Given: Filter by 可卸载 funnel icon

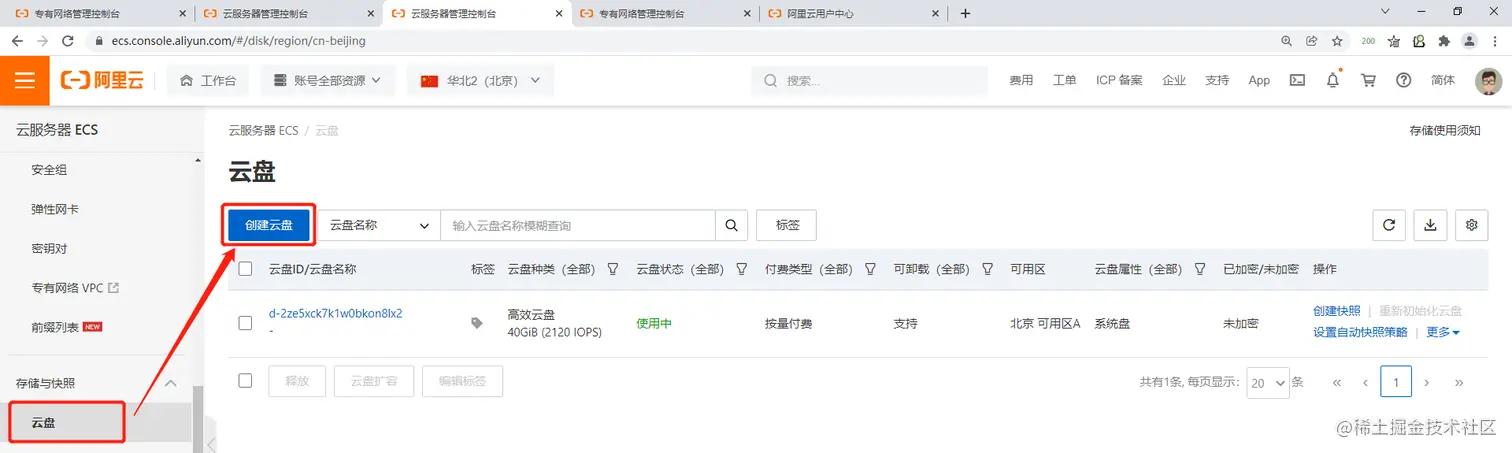Looking at the screenshot, I should (988, 270).
